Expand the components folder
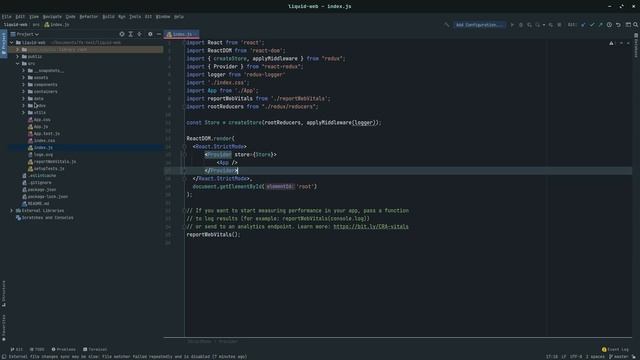 pos(23,84)
